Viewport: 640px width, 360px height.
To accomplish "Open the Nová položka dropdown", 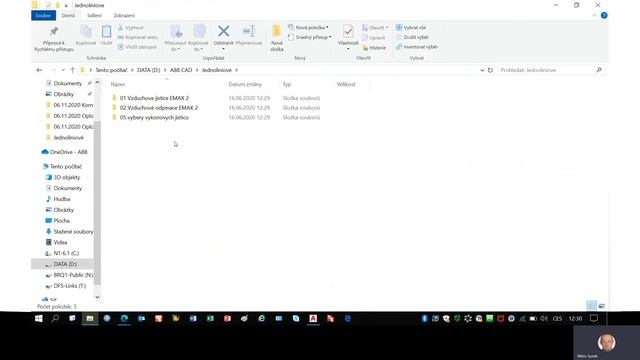I will tap(308, 27).
